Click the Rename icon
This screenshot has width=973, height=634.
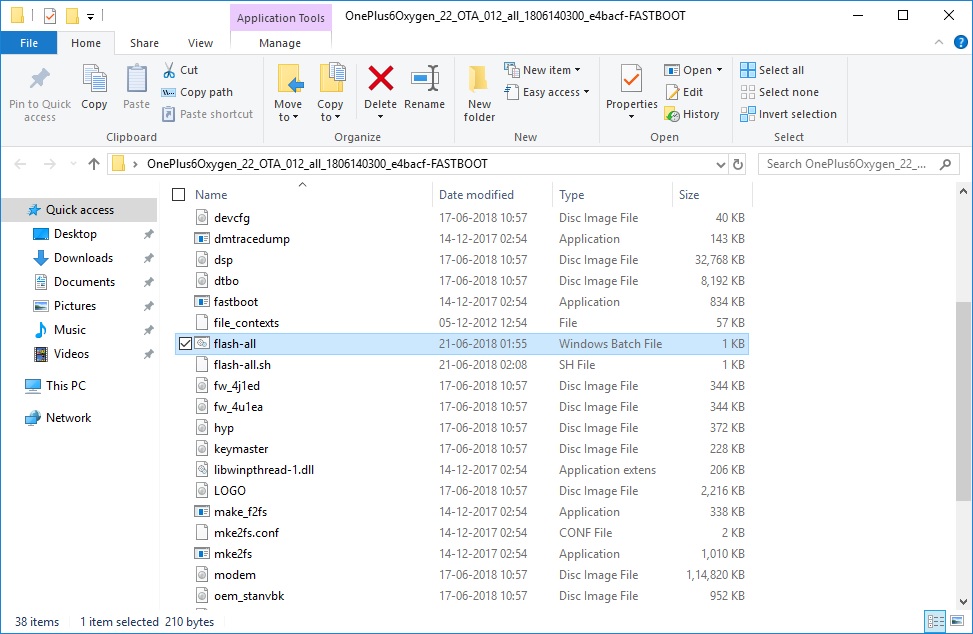coord(425,79)
